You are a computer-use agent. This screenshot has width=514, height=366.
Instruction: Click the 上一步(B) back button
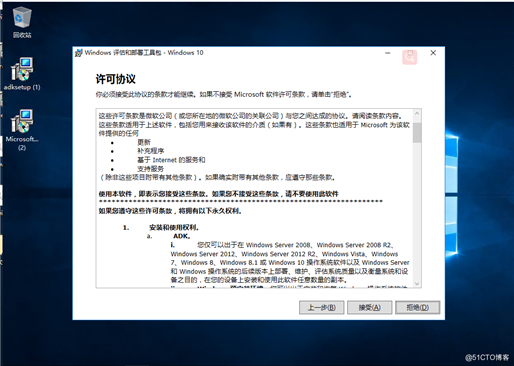pyautogui.click(x=321, y=307)
